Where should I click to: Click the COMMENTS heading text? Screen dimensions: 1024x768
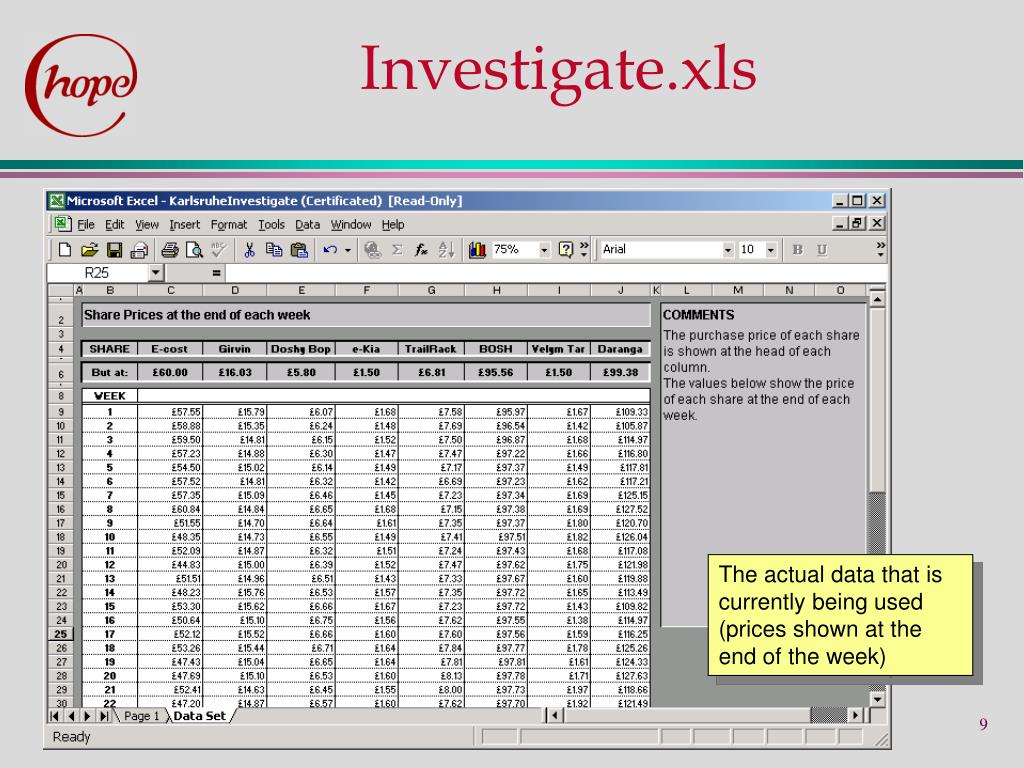pos(699,315)
